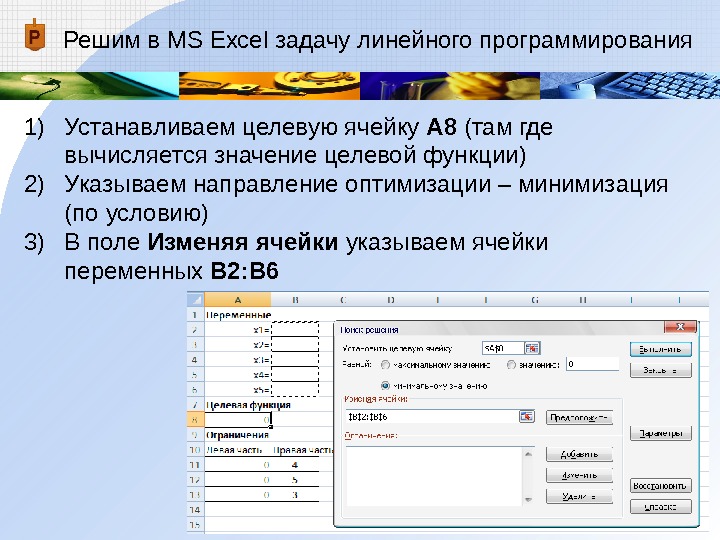Click the constraints list scroll down arrow
The image size is (720, 540).
(528, 499)
